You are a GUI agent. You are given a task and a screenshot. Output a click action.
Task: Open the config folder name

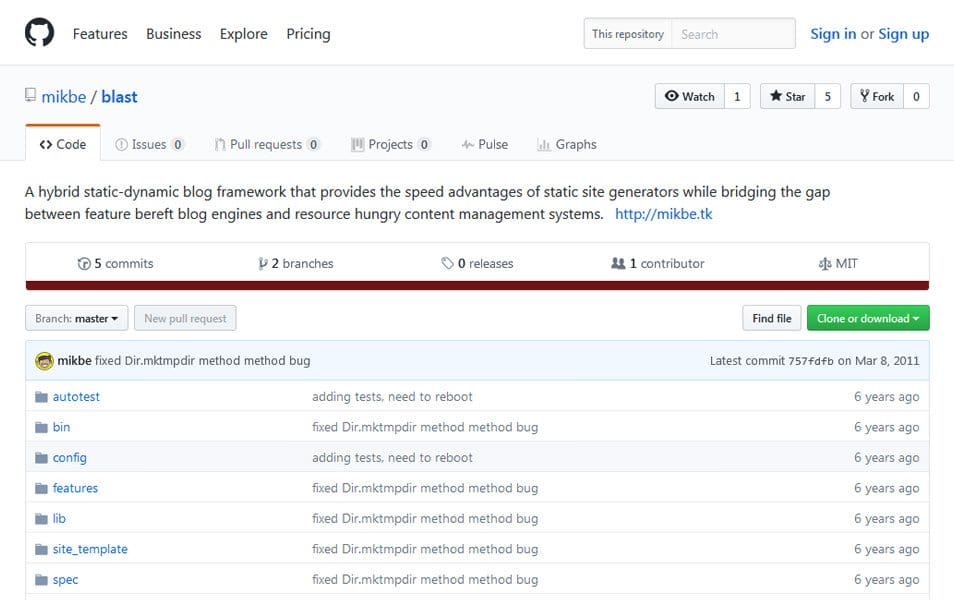[x=70, y=458]
